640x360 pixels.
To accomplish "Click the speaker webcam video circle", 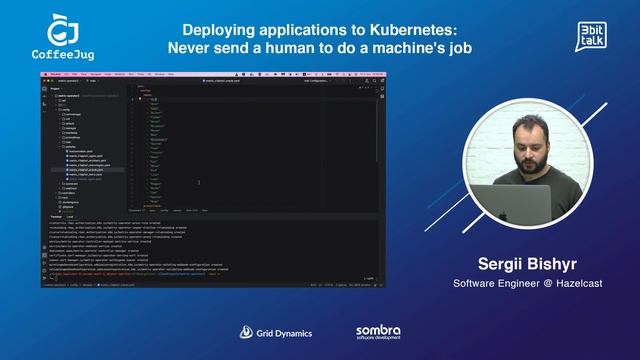I will (528, 163).
